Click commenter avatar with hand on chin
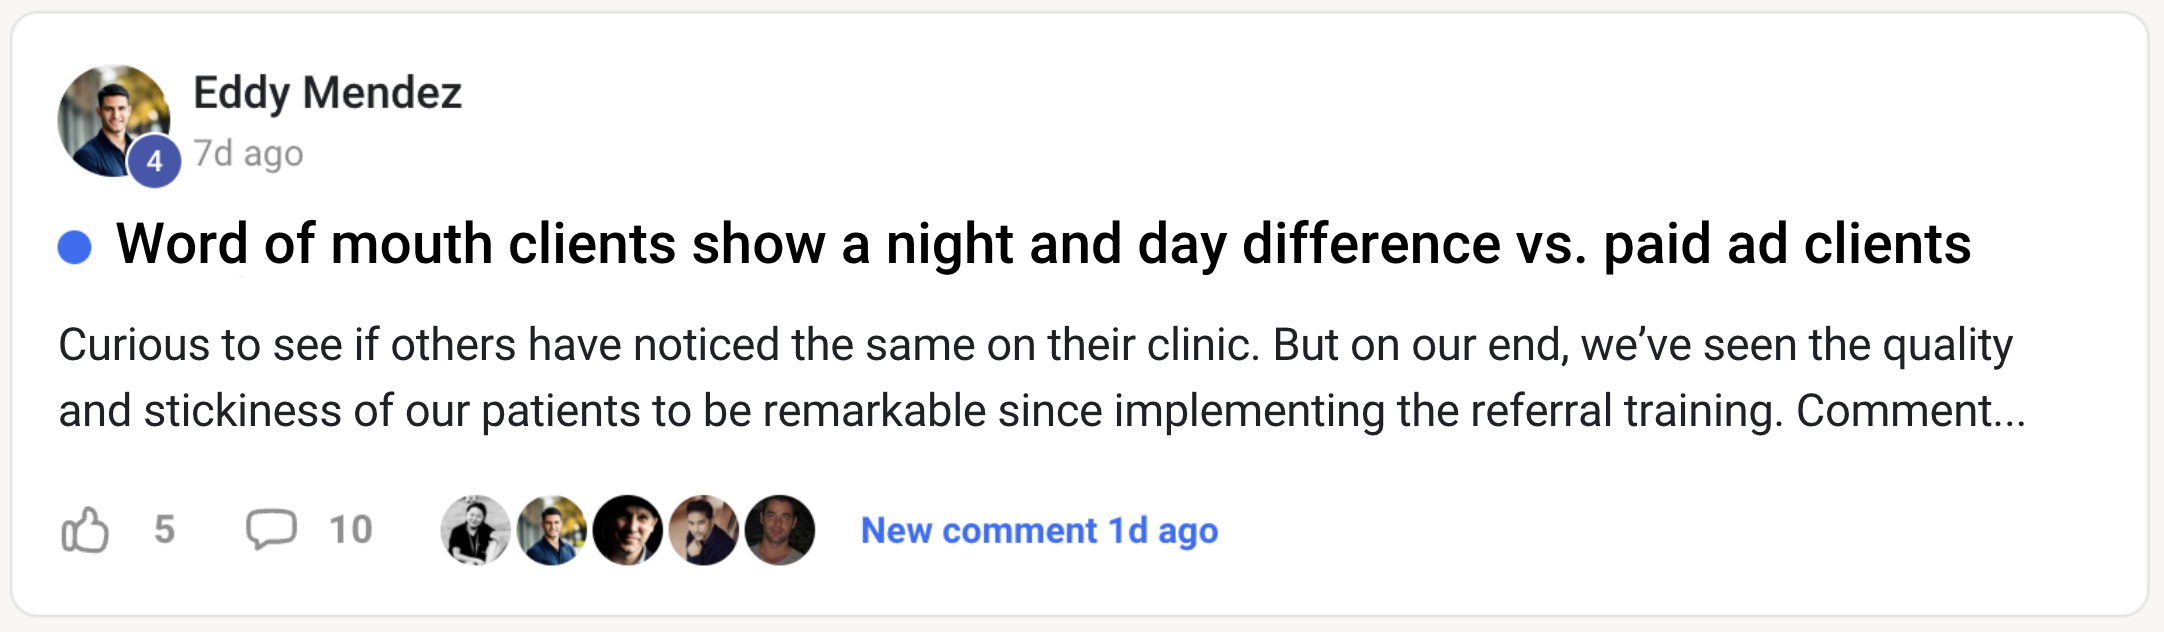The width and height of the screenshot is (2164, 632). pos(703,530)
